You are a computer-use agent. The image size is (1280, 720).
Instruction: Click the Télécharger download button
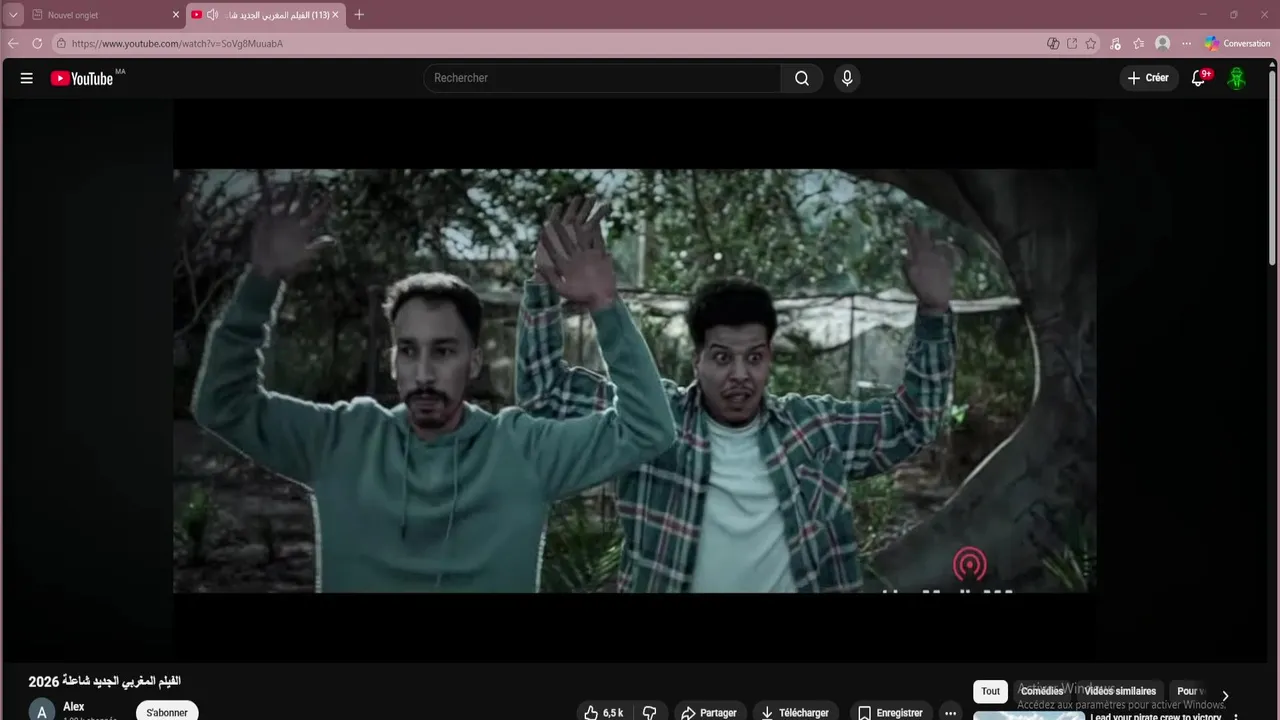[x=795, y=713]
